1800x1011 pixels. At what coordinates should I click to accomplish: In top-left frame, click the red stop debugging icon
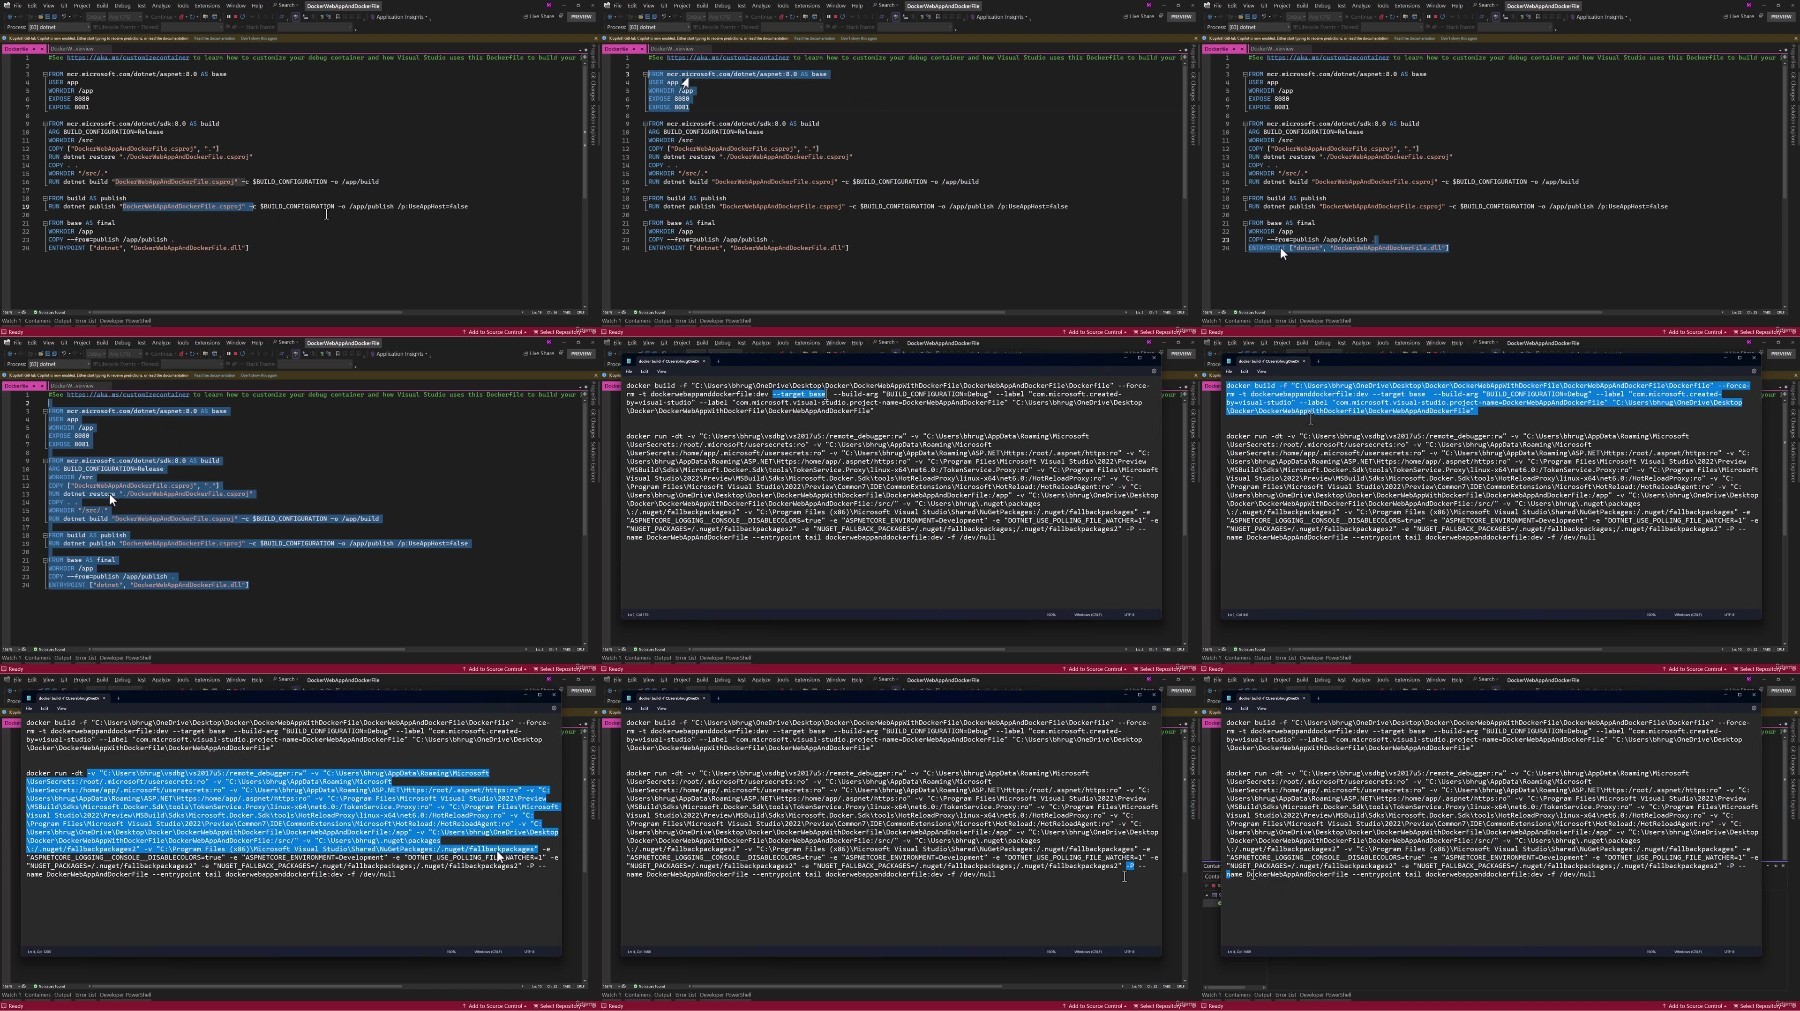pyautogui.click(x=235, y=16)
